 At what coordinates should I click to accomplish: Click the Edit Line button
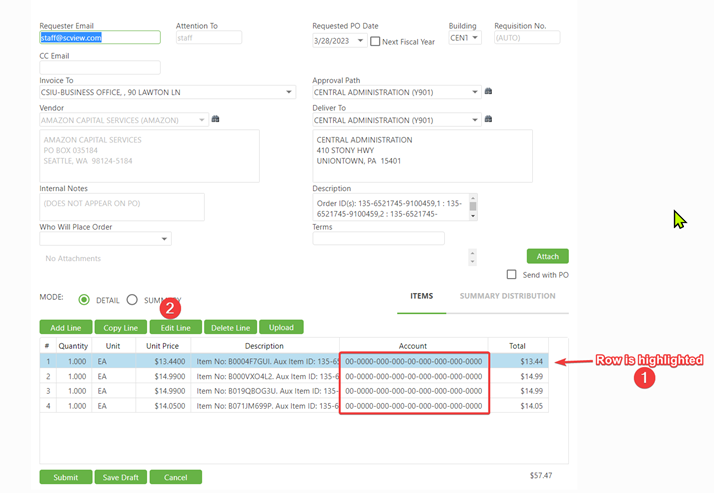tap(175, 327)
